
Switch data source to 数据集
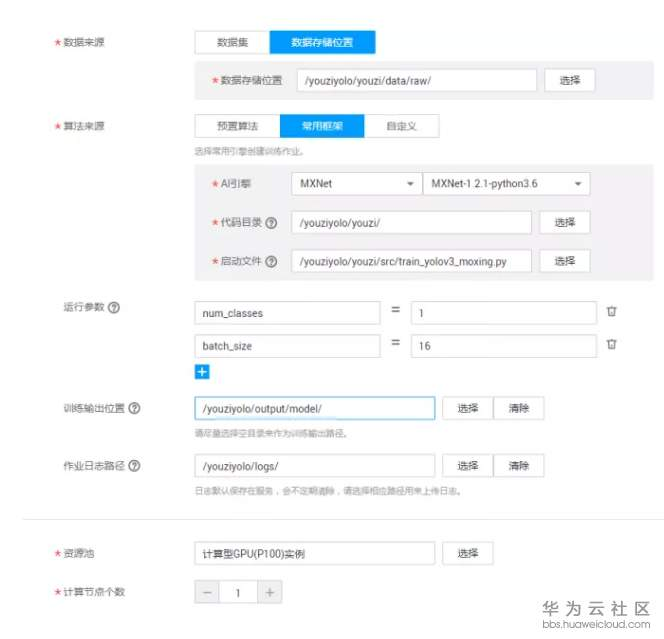[232, 42]
